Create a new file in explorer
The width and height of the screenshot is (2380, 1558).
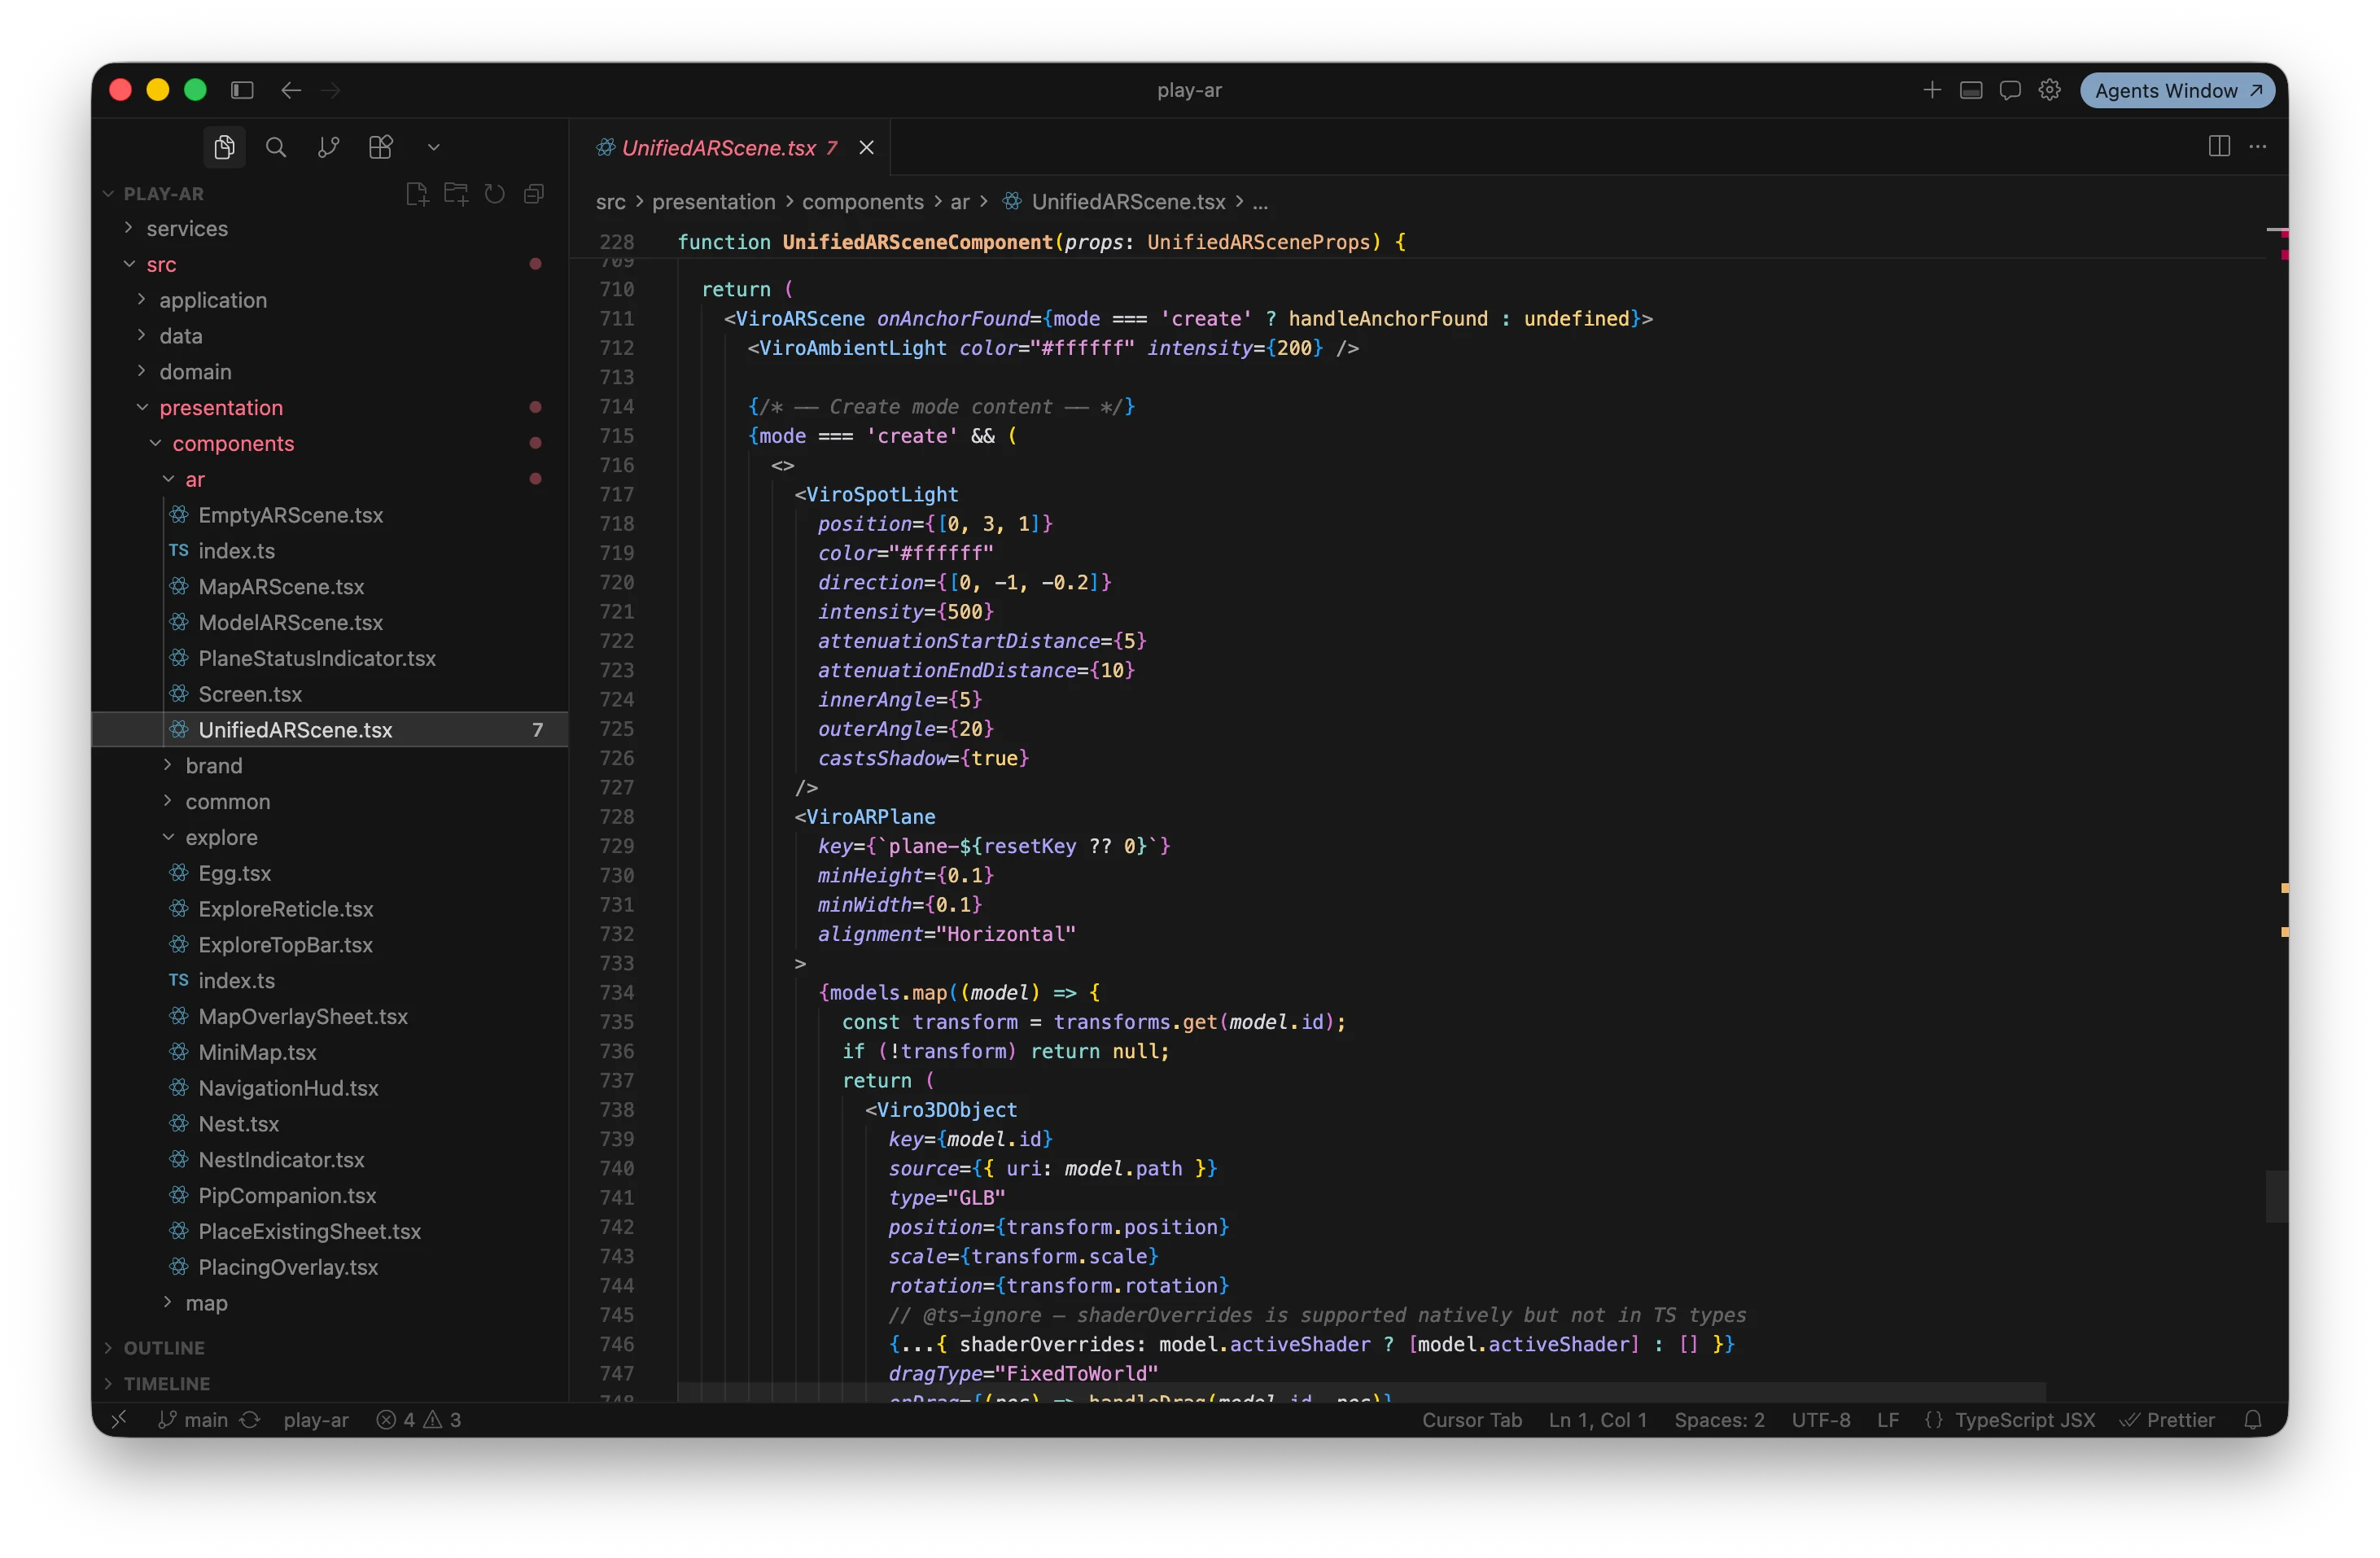coord(417,193)
